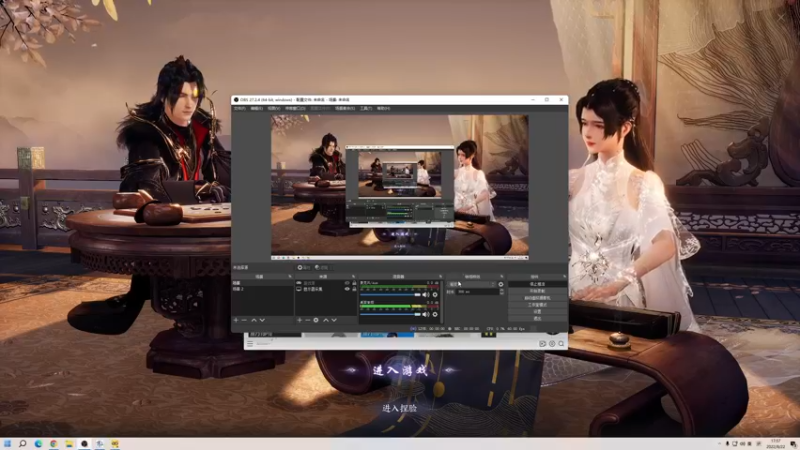This screenshot has width=800, height=450.
Task: Open source Properties button above the docks
Action: 304,267
